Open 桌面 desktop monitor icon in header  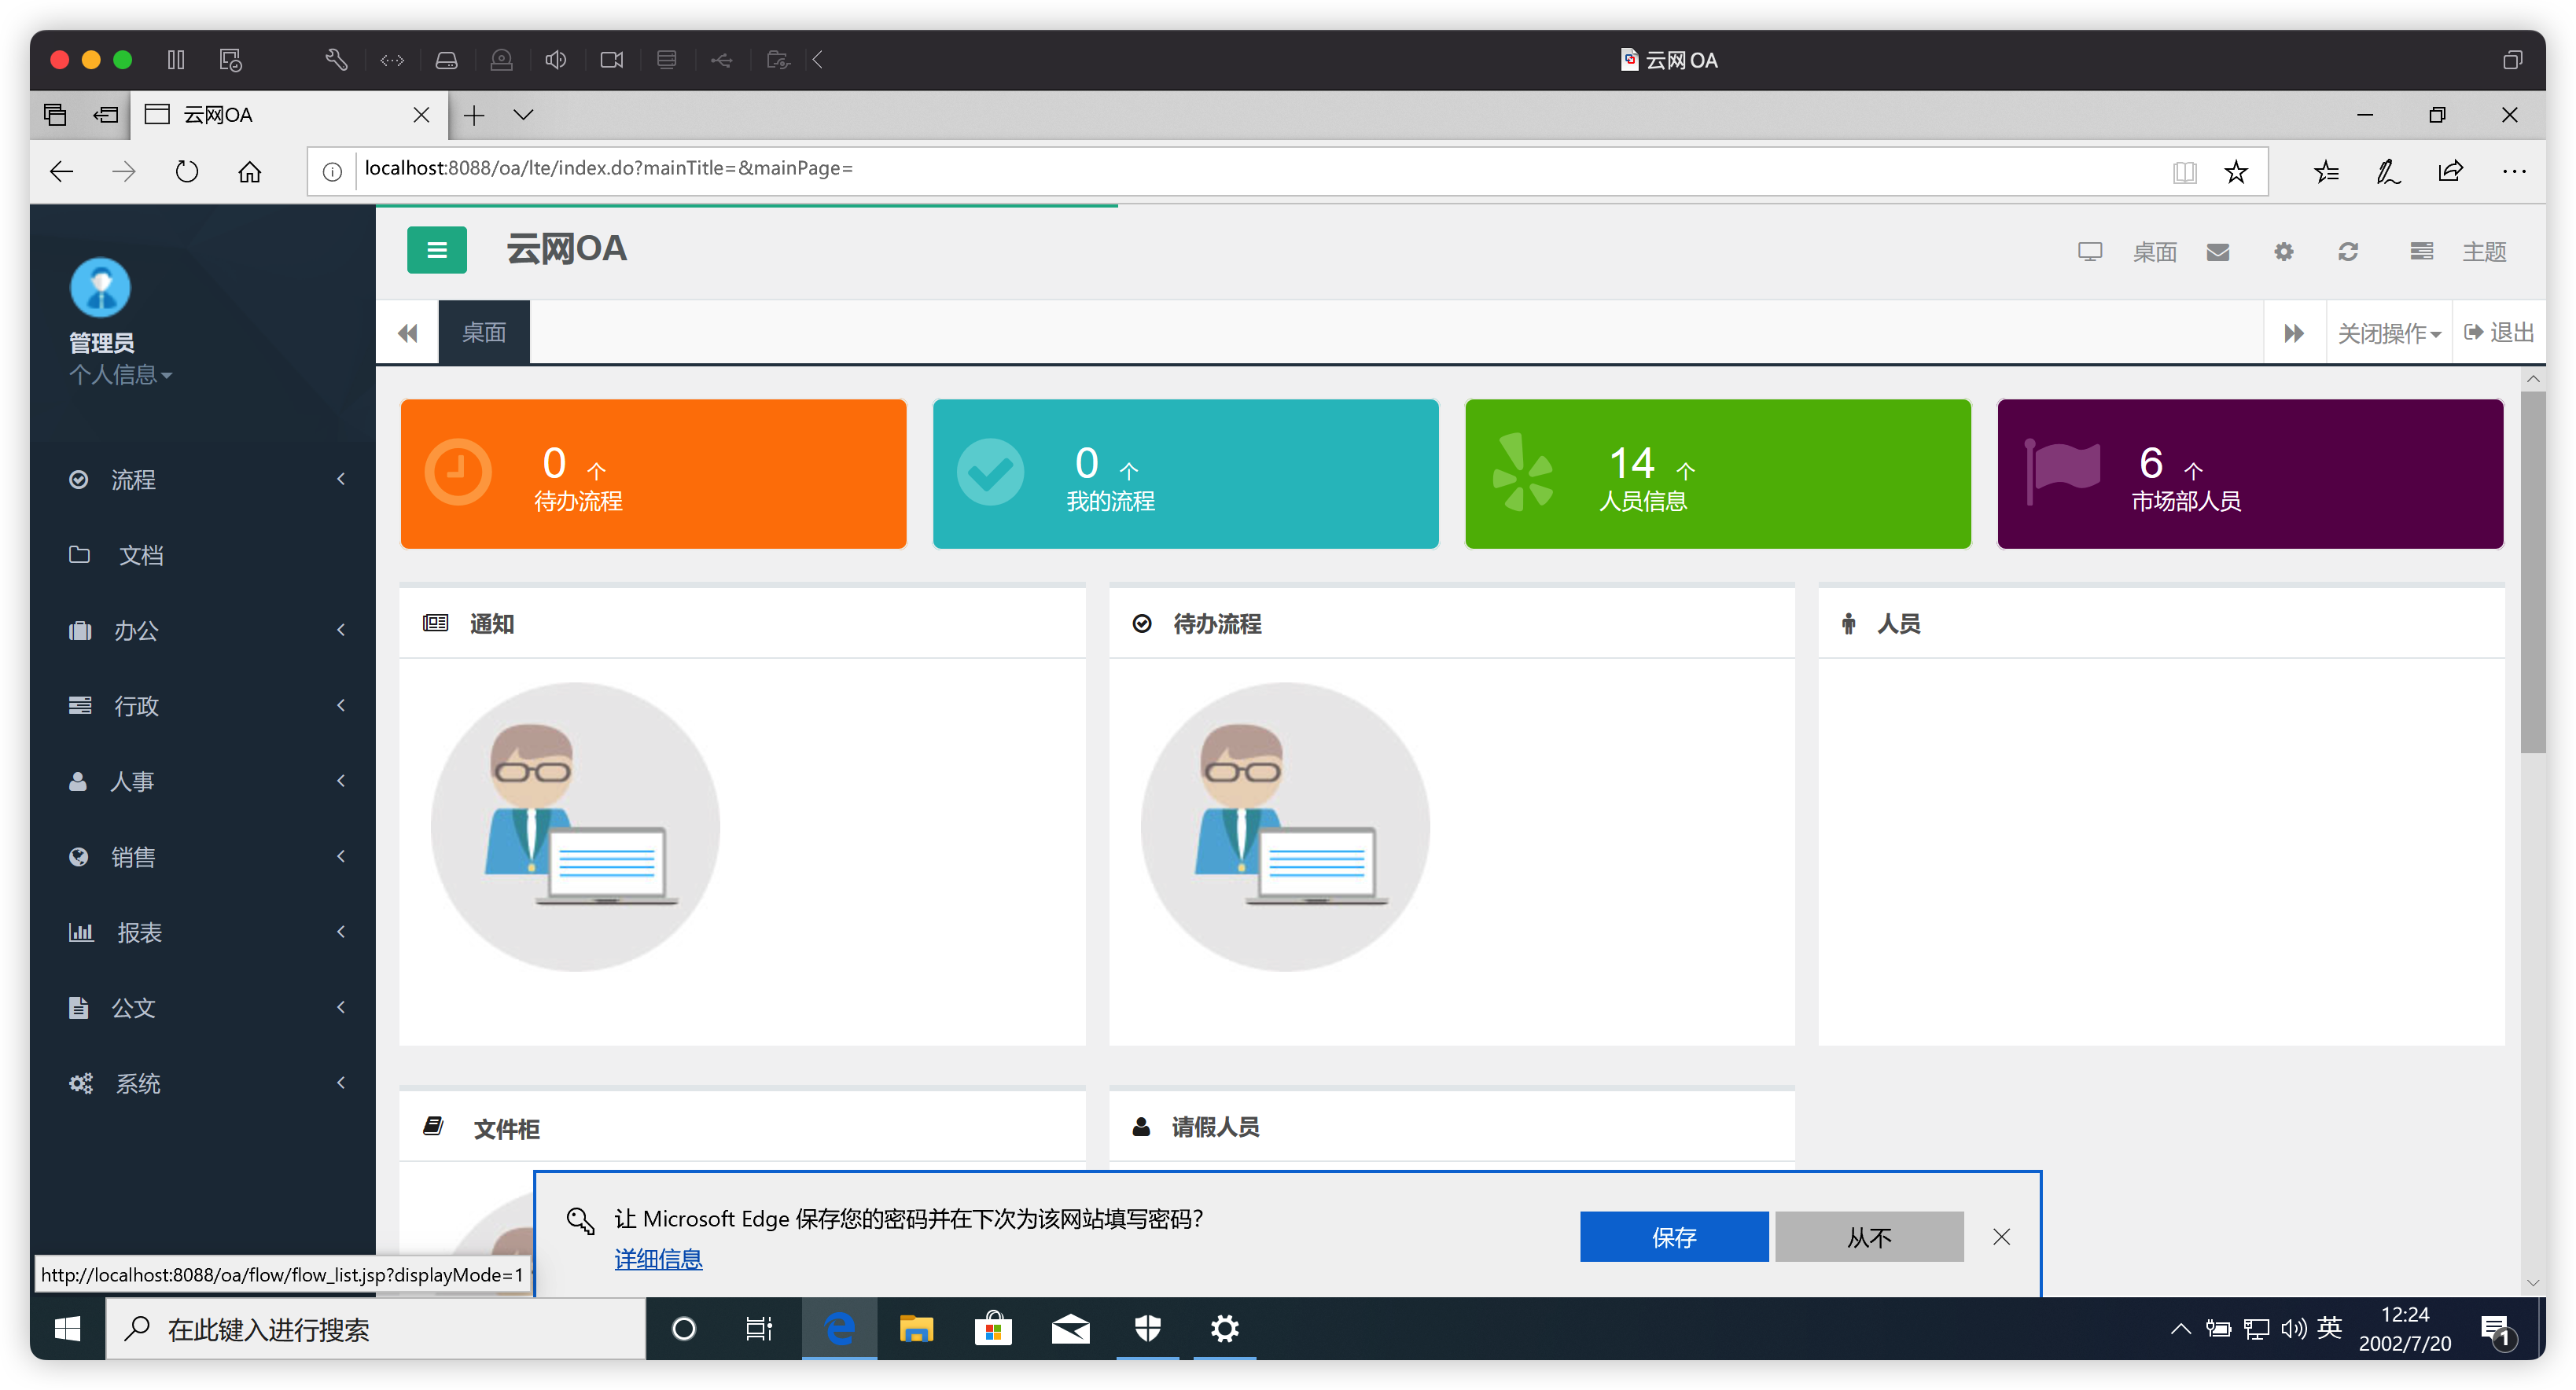click(2089, 252)
